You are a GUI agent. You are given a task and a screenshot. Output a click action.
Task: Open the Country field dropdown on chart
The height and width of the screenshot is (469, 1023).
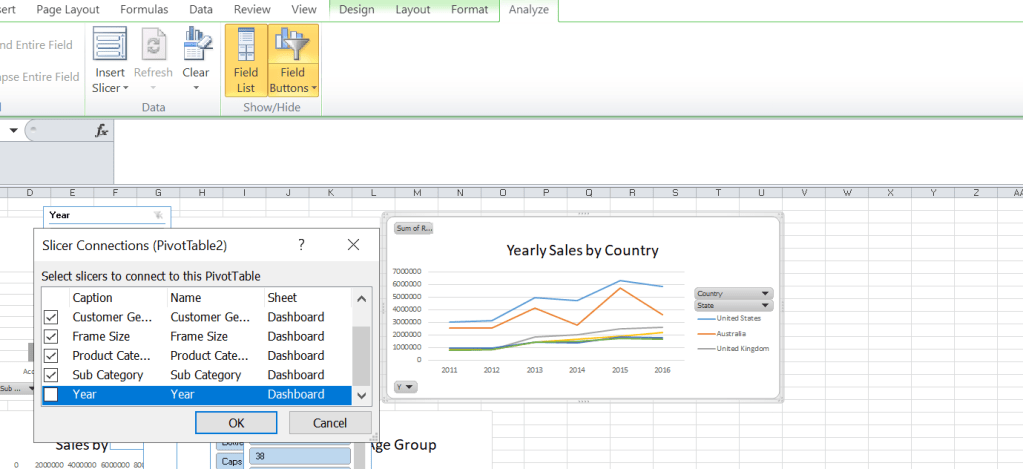[765, 294]
